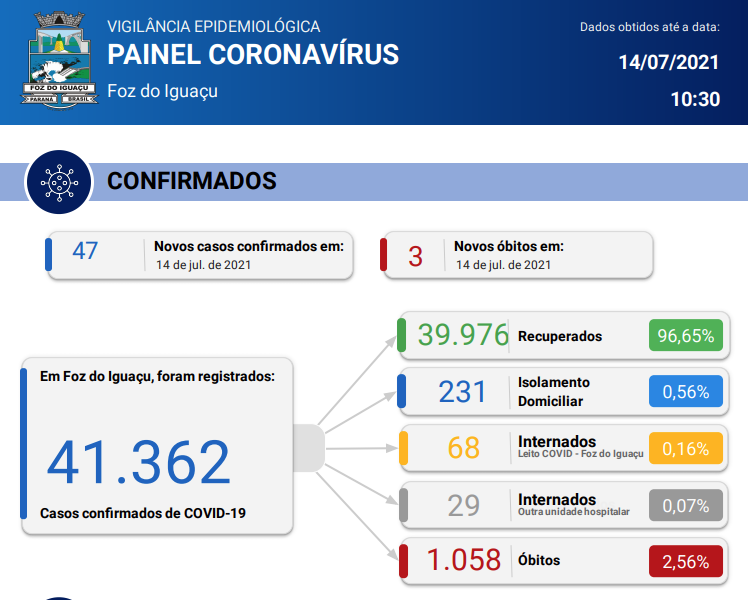The image size is (748, 600).
Task: Click the coronavirus icon beside CONFIRMADOS
Action: click(x=59, y=182)
